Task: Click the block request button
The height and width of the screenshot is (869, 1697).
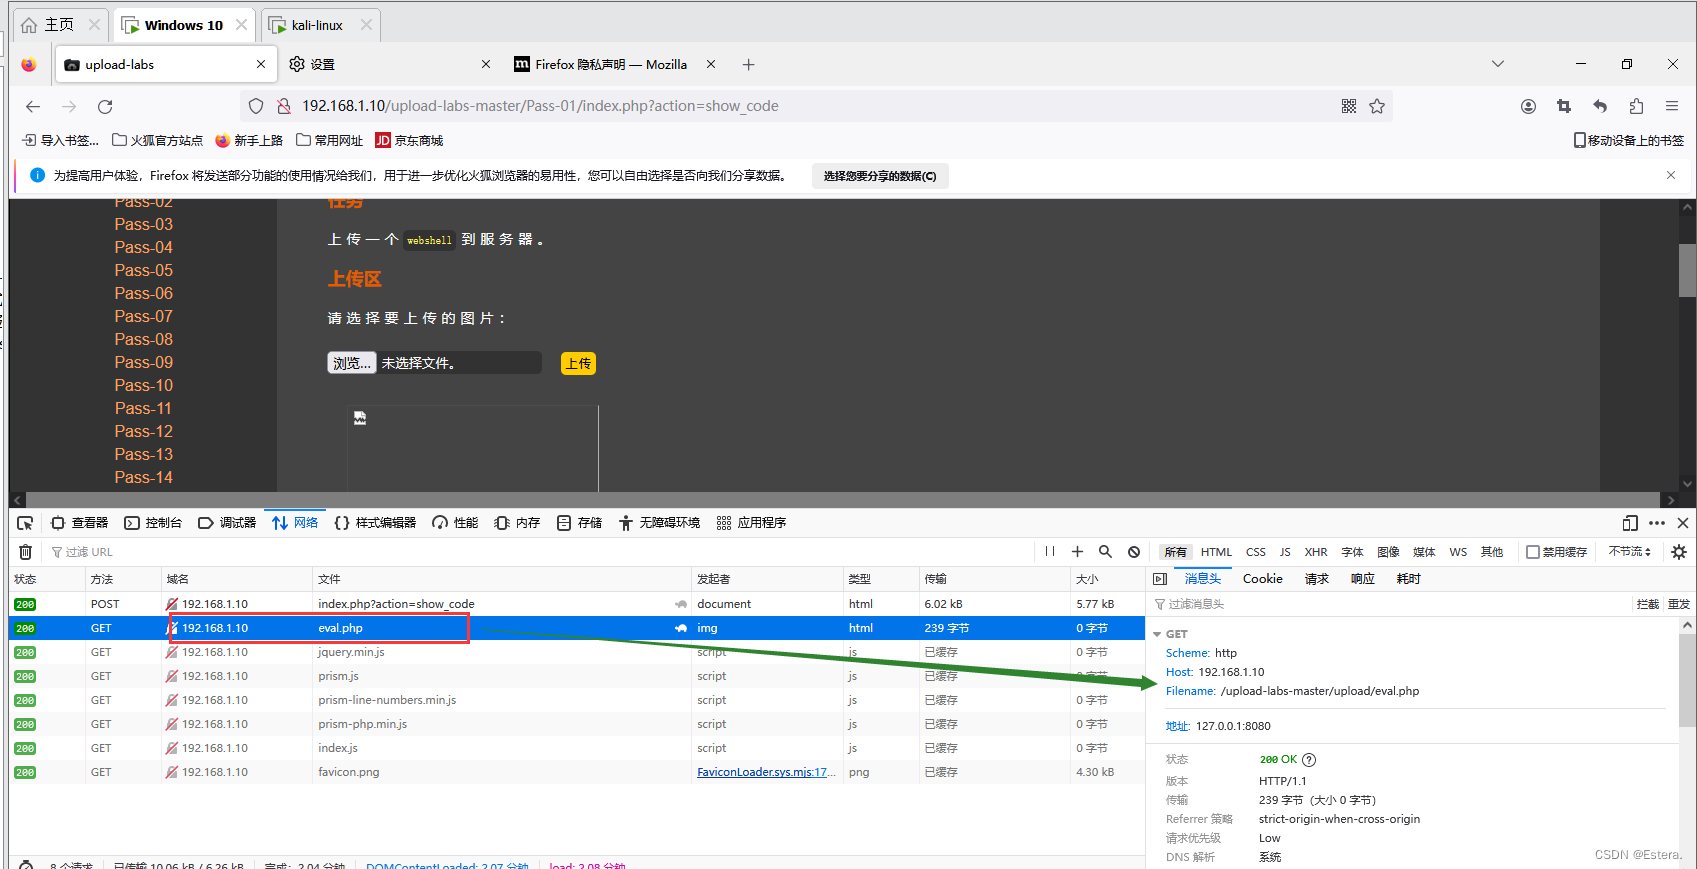Action: pyautogui.click(x=1647, y=604)
